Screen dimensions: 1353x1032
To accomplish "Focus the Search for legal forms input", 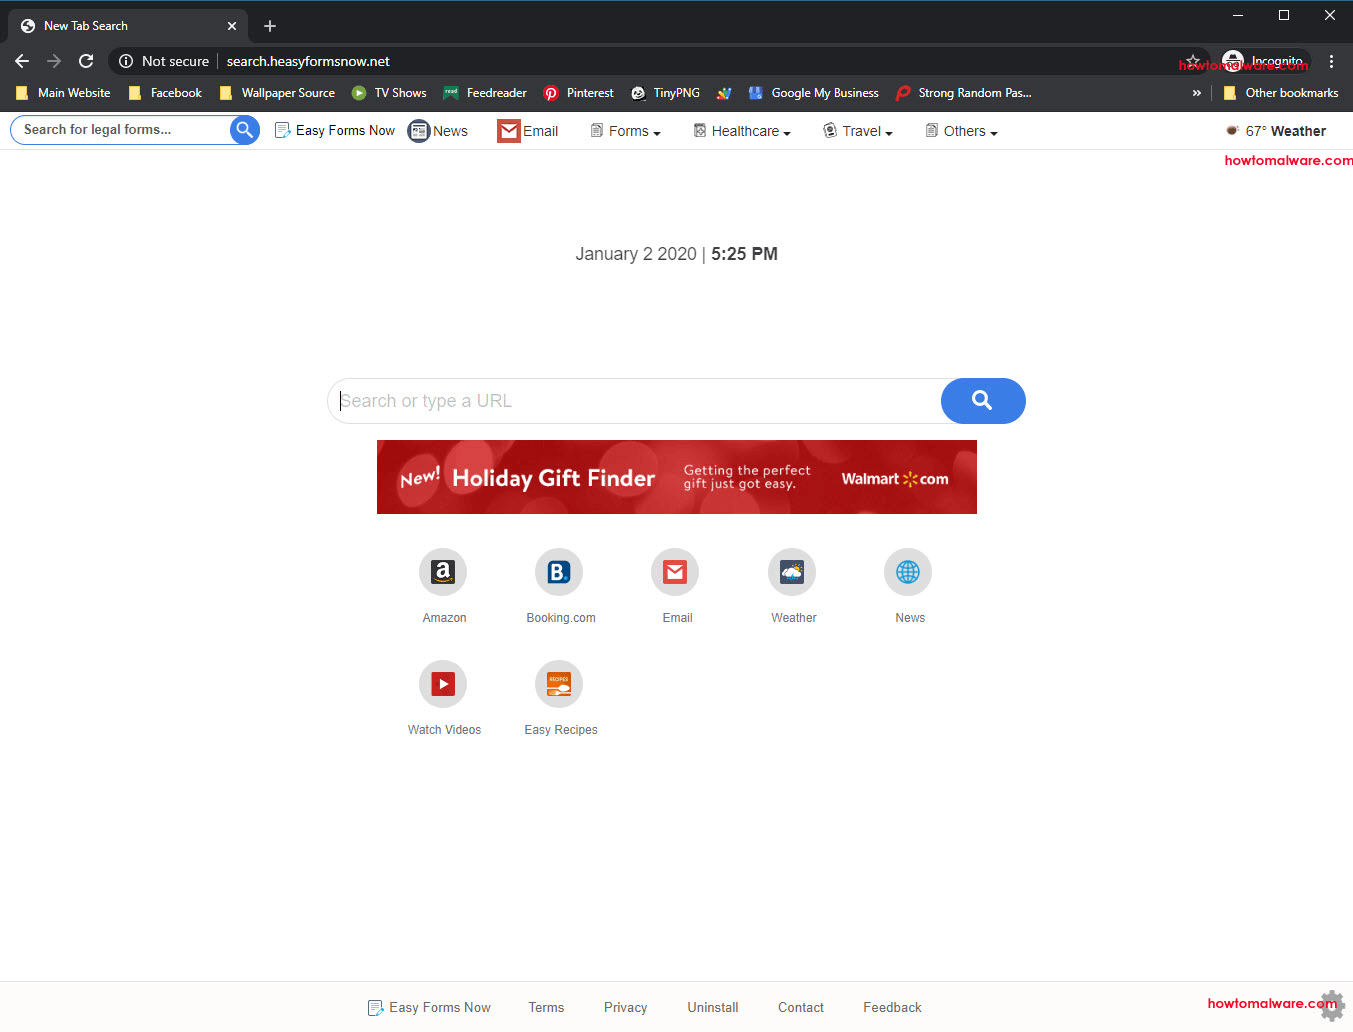I will pos(120,130).
